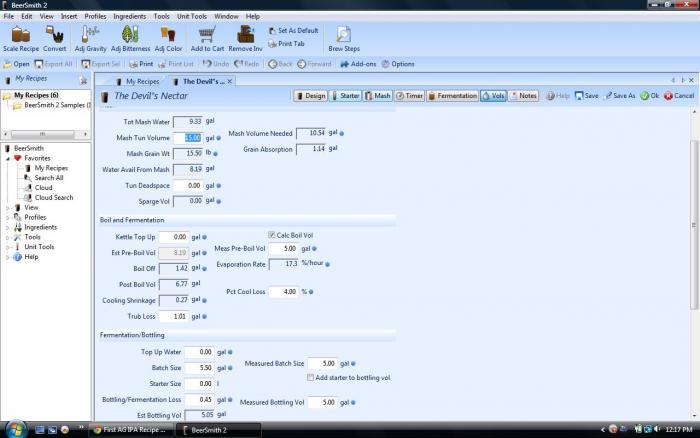Open the Ingredients menu
Viewport: 700px width, 438px height.
[x=129, y=17]
